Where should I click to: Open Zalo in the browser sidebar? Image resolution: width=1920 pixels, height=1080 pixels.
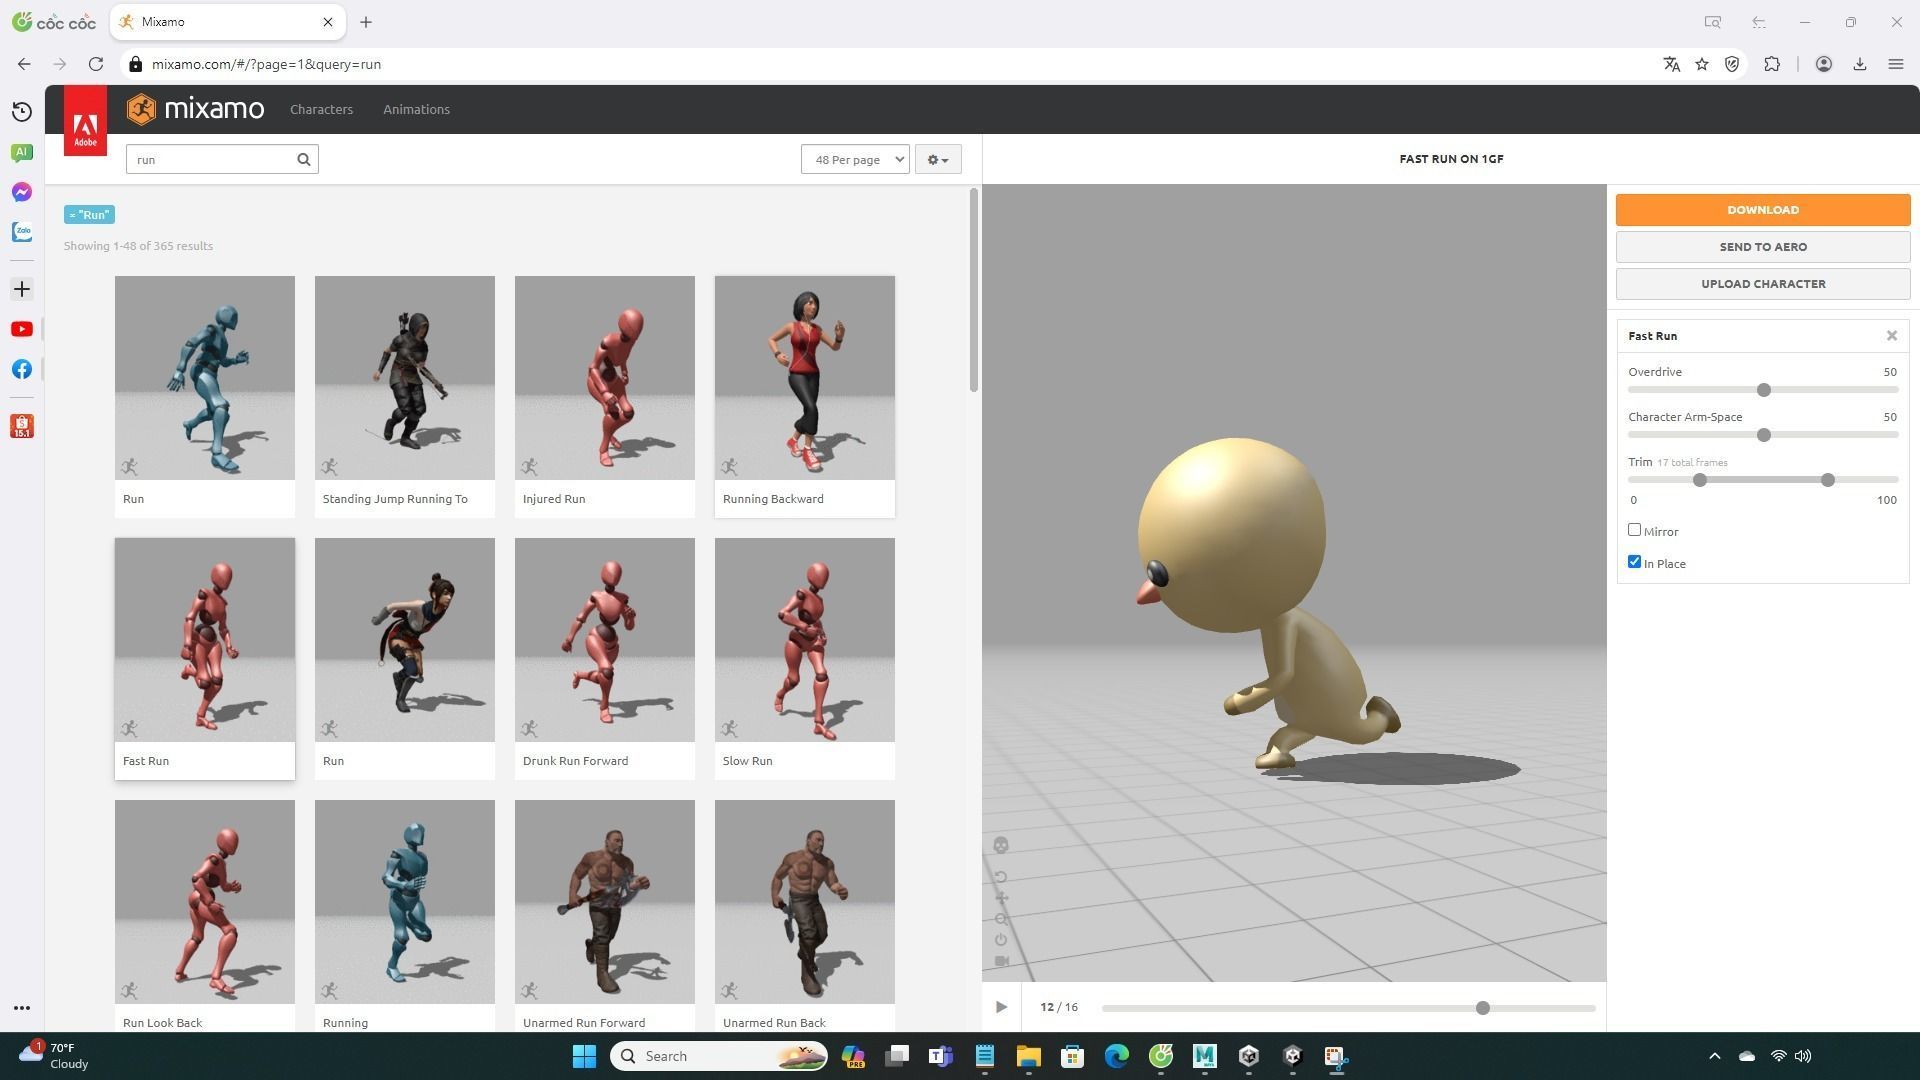(x=22, y=232)
